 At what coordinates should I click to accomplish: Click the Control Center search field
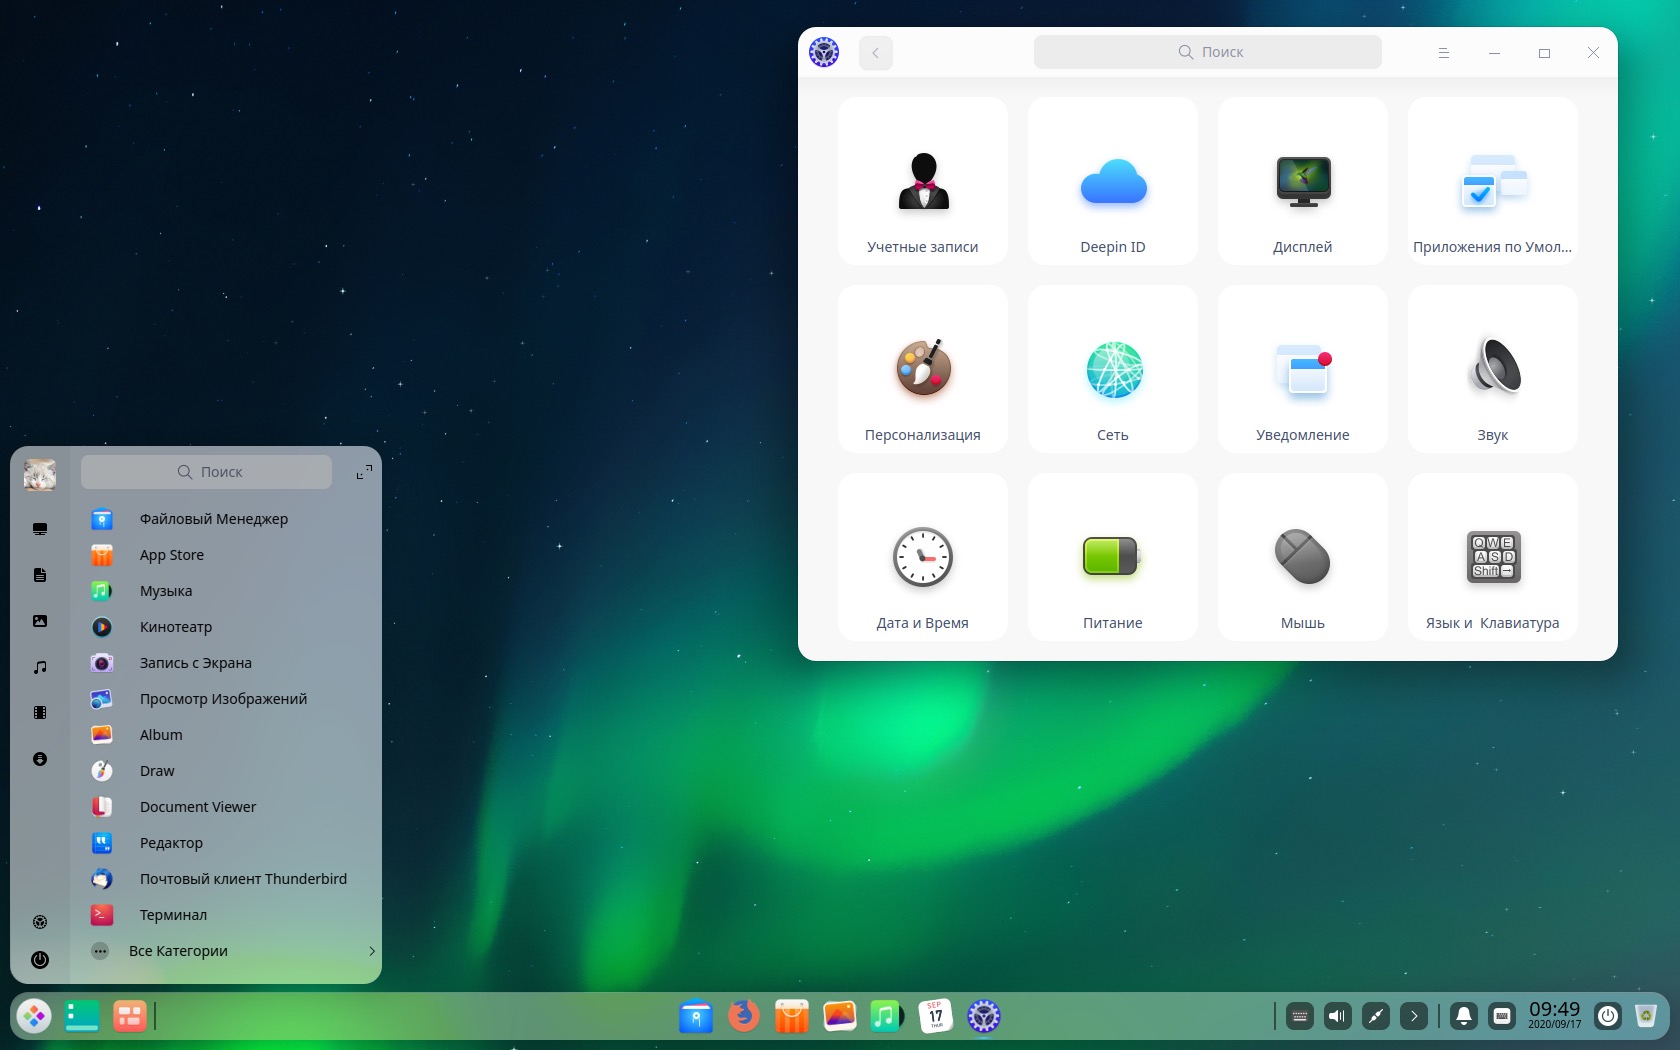1207,52
